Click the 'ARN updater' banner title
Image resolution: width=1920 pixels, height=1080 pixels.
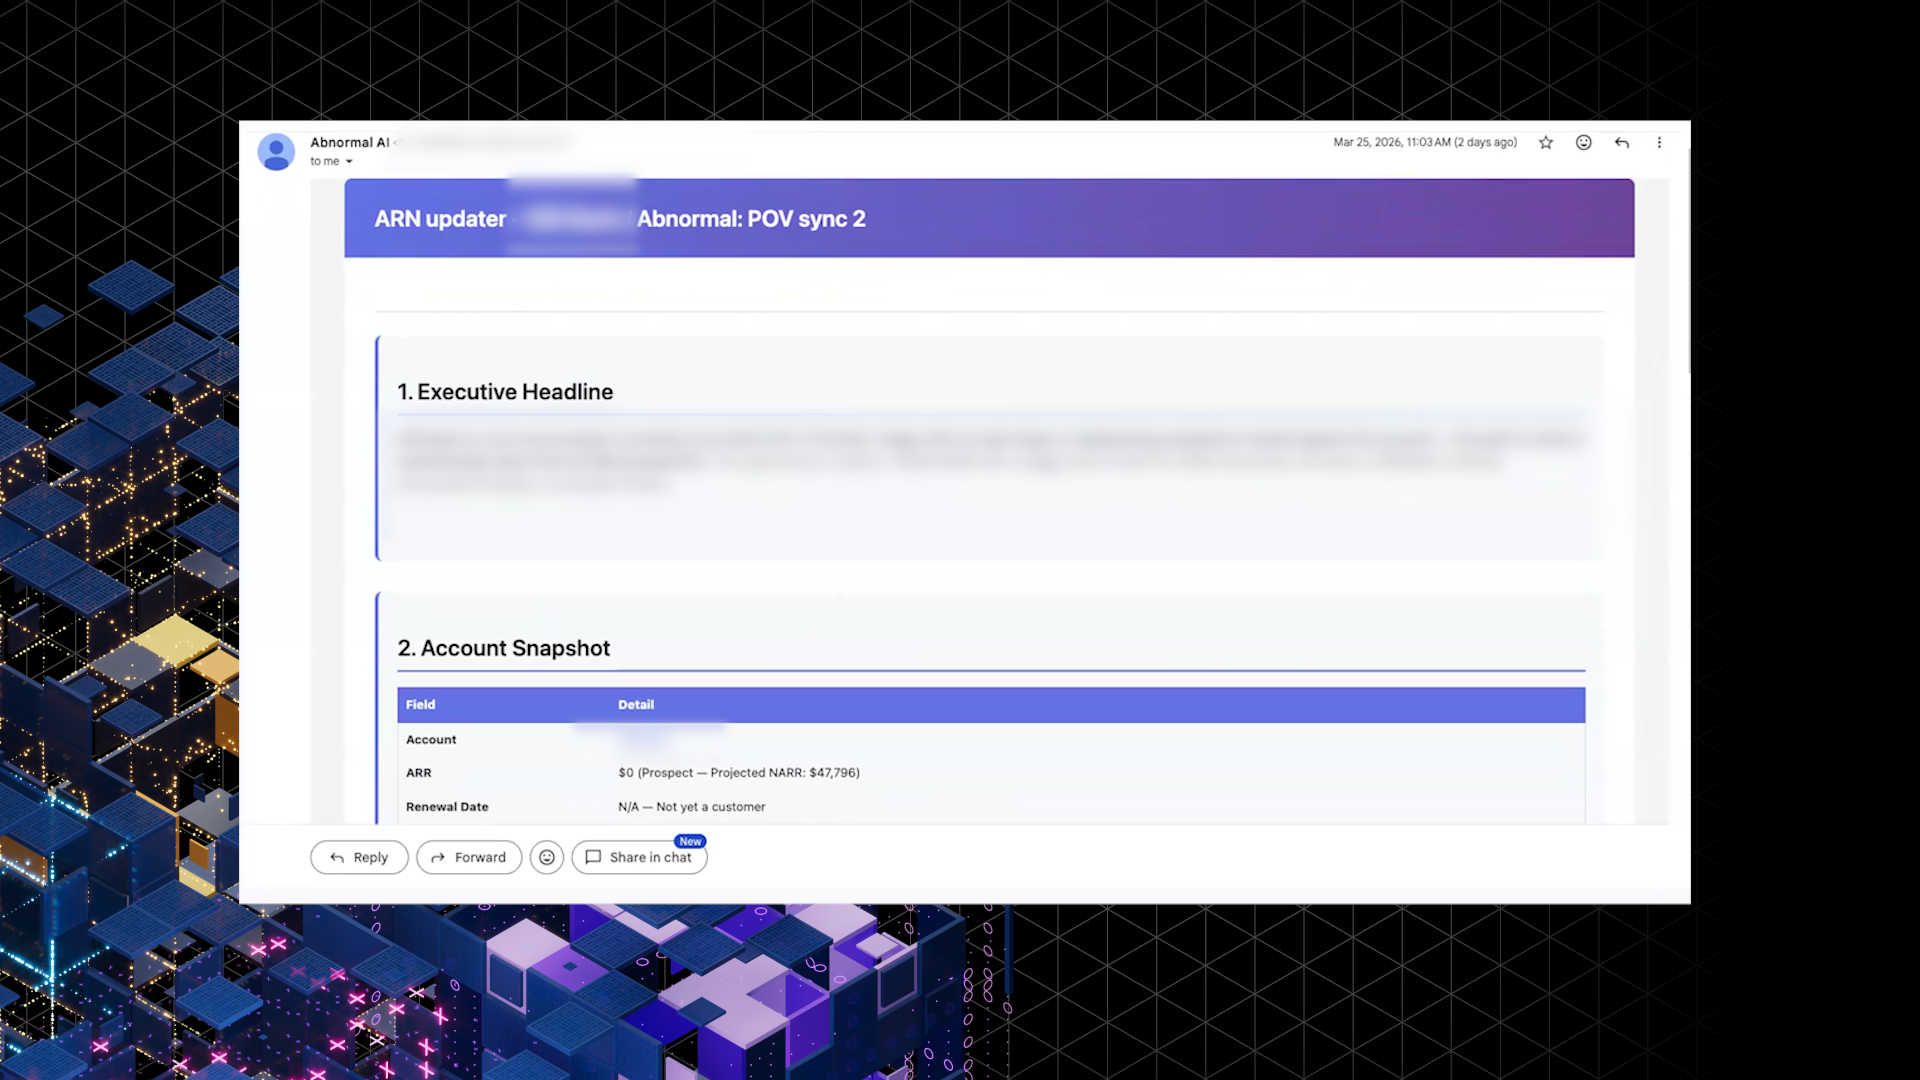click(440, 219)
